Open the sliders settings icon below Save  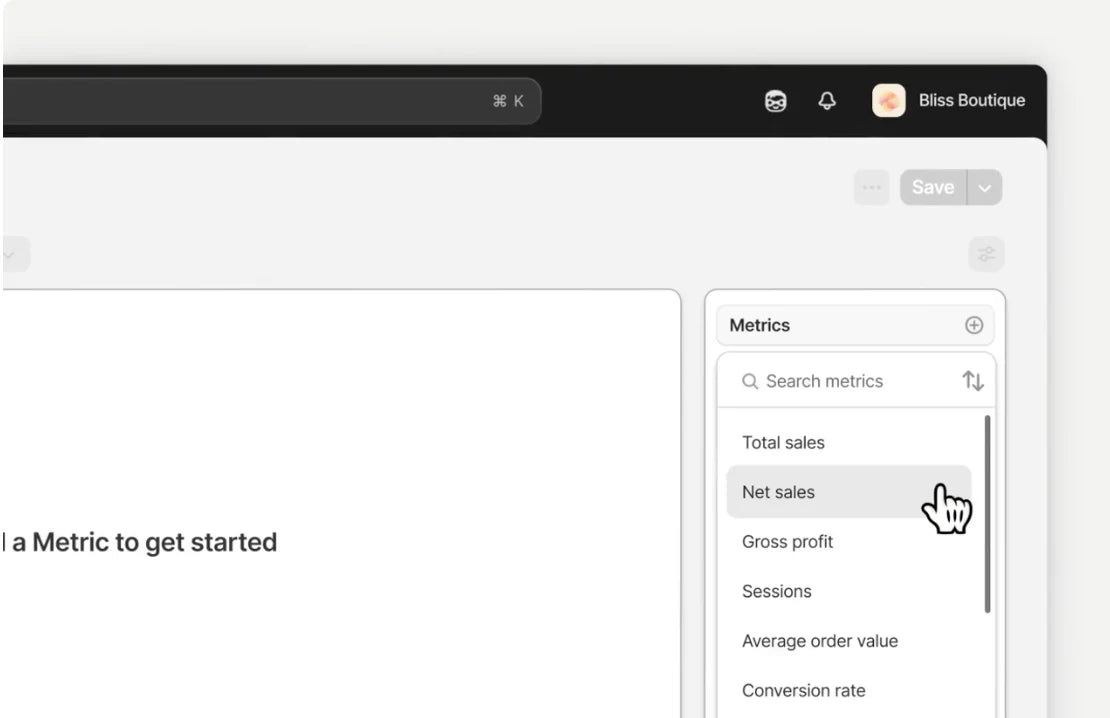tap(987, 254)
